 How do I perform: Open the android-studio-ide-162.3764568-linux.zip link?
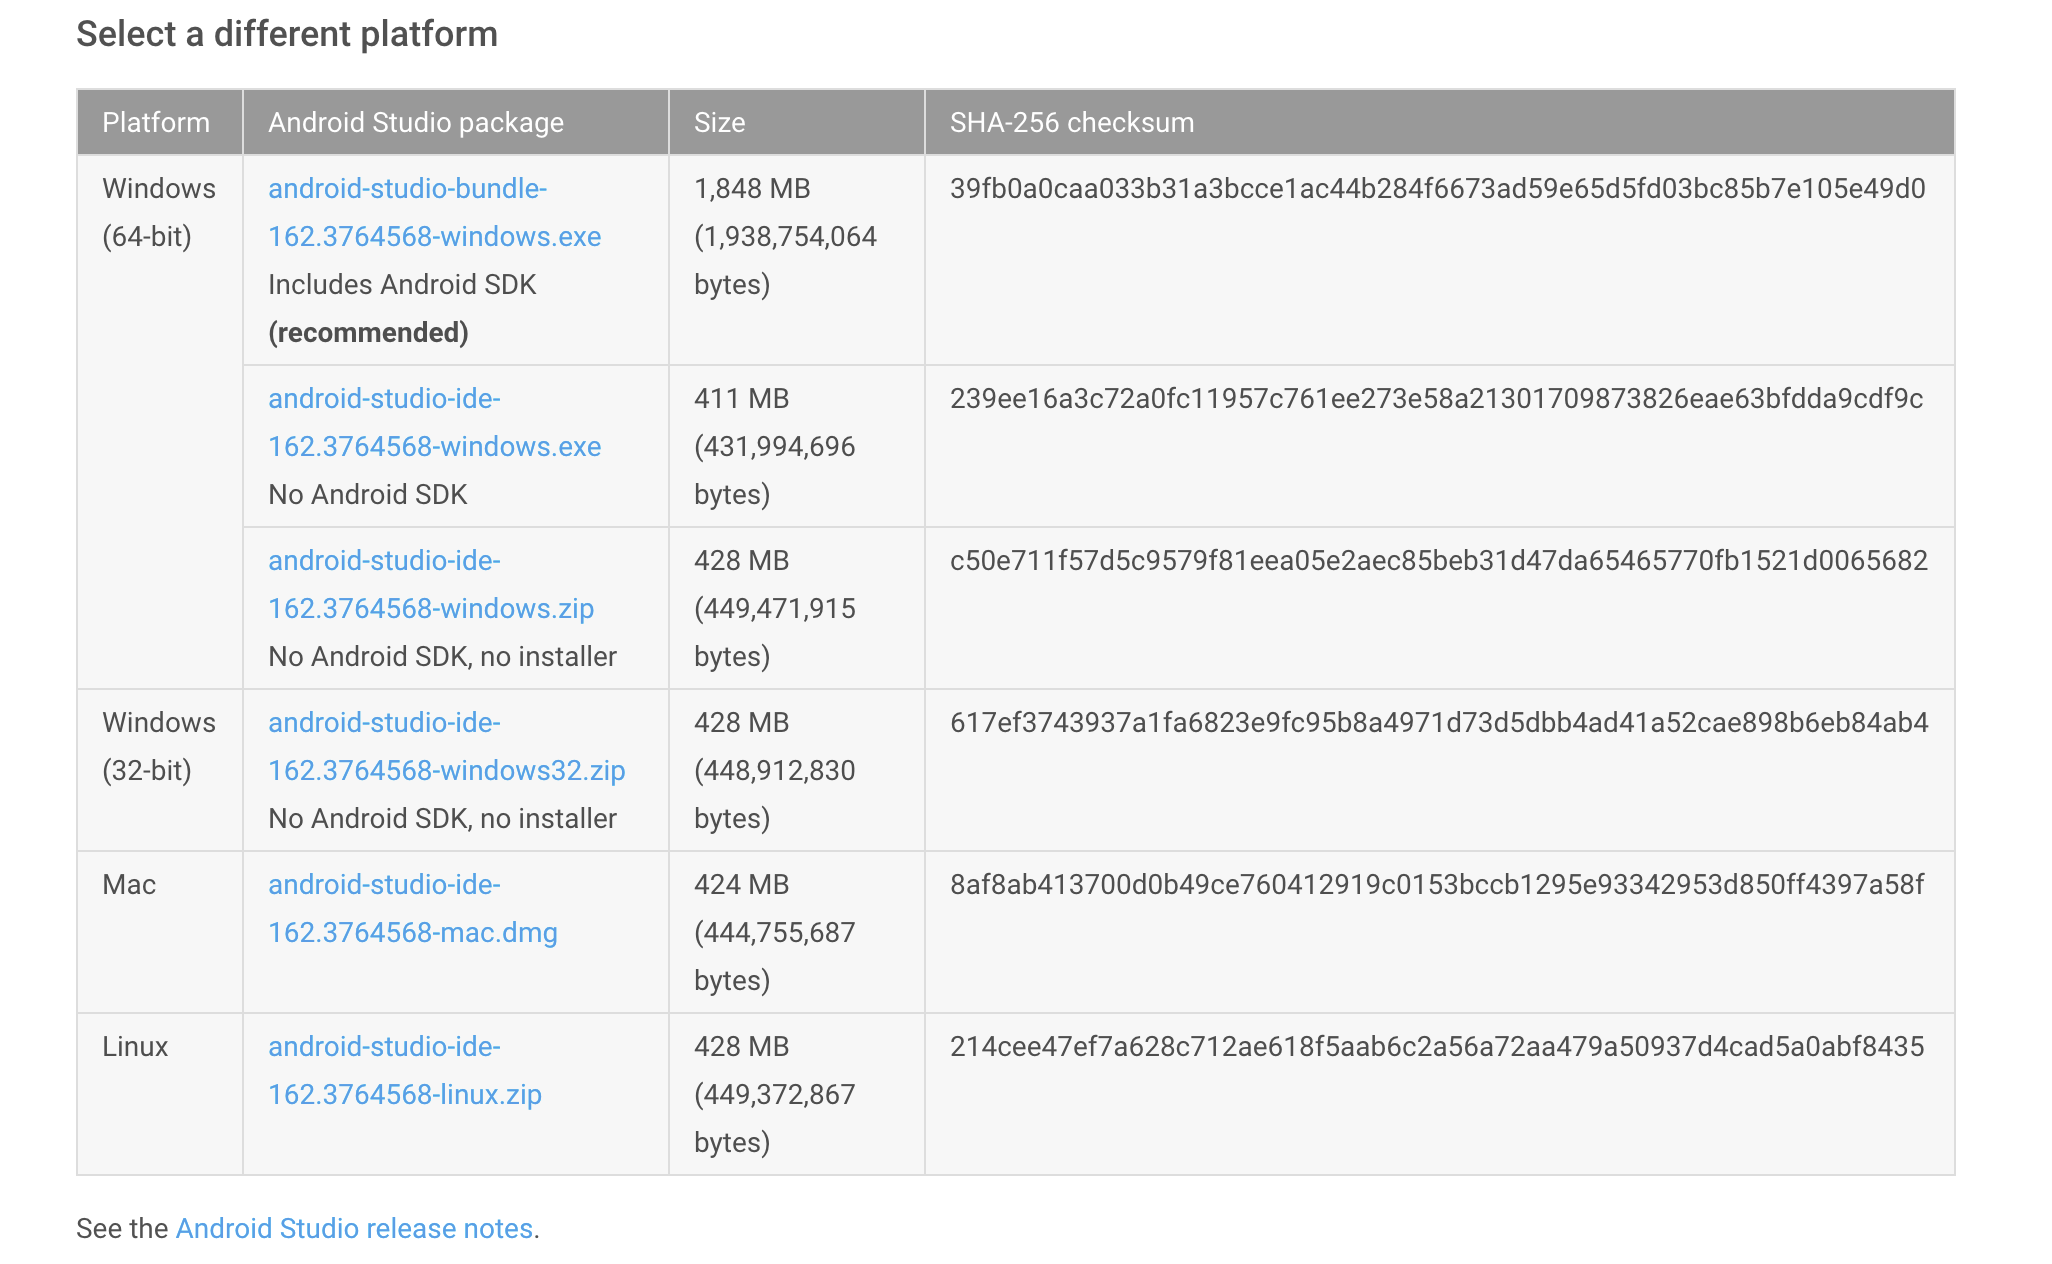click(404, 1070)
